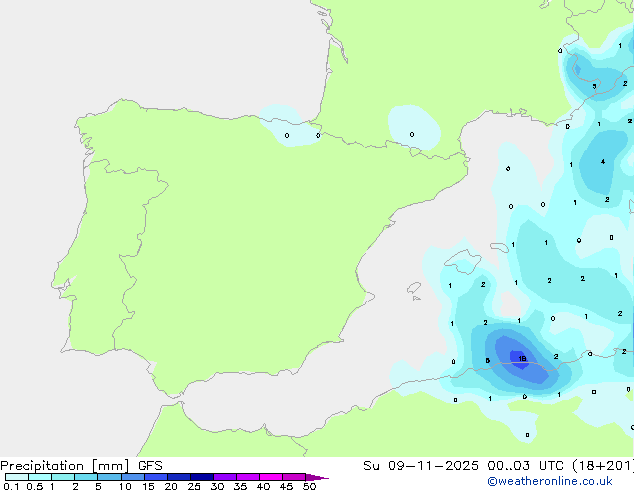Click the 0.5–1 mm legend swatch
This screenshot has width=634, height=490.
click(x=40, y=477)
